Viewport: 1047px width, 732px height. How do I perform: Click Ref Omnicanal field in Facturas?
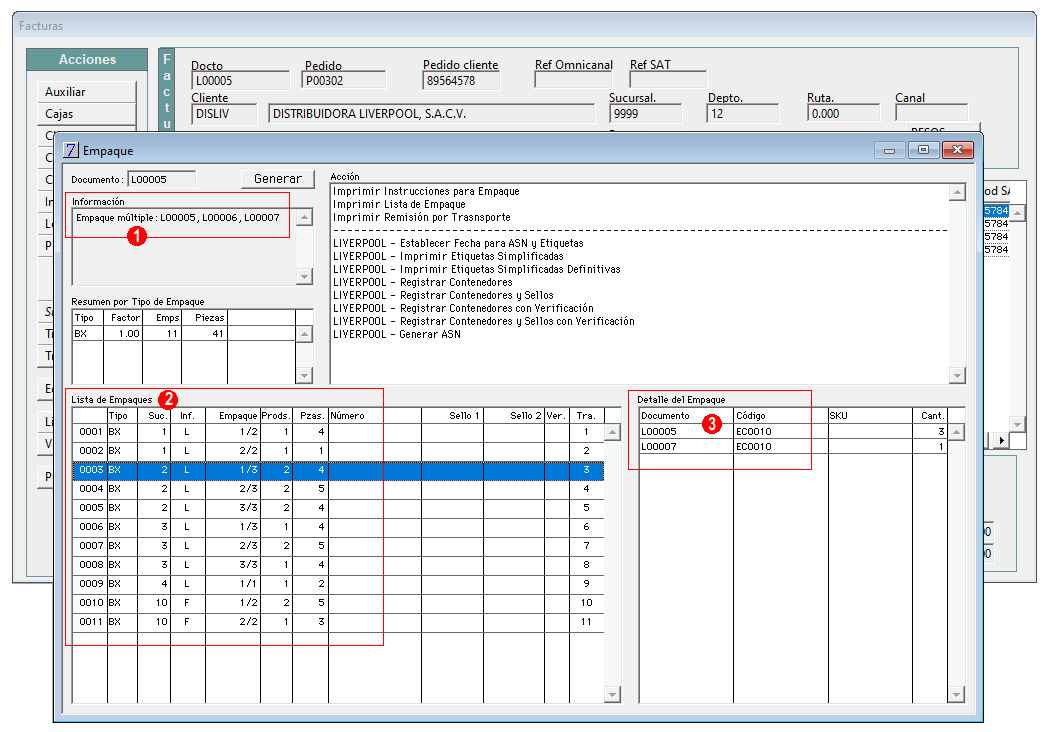pos(574,79)
